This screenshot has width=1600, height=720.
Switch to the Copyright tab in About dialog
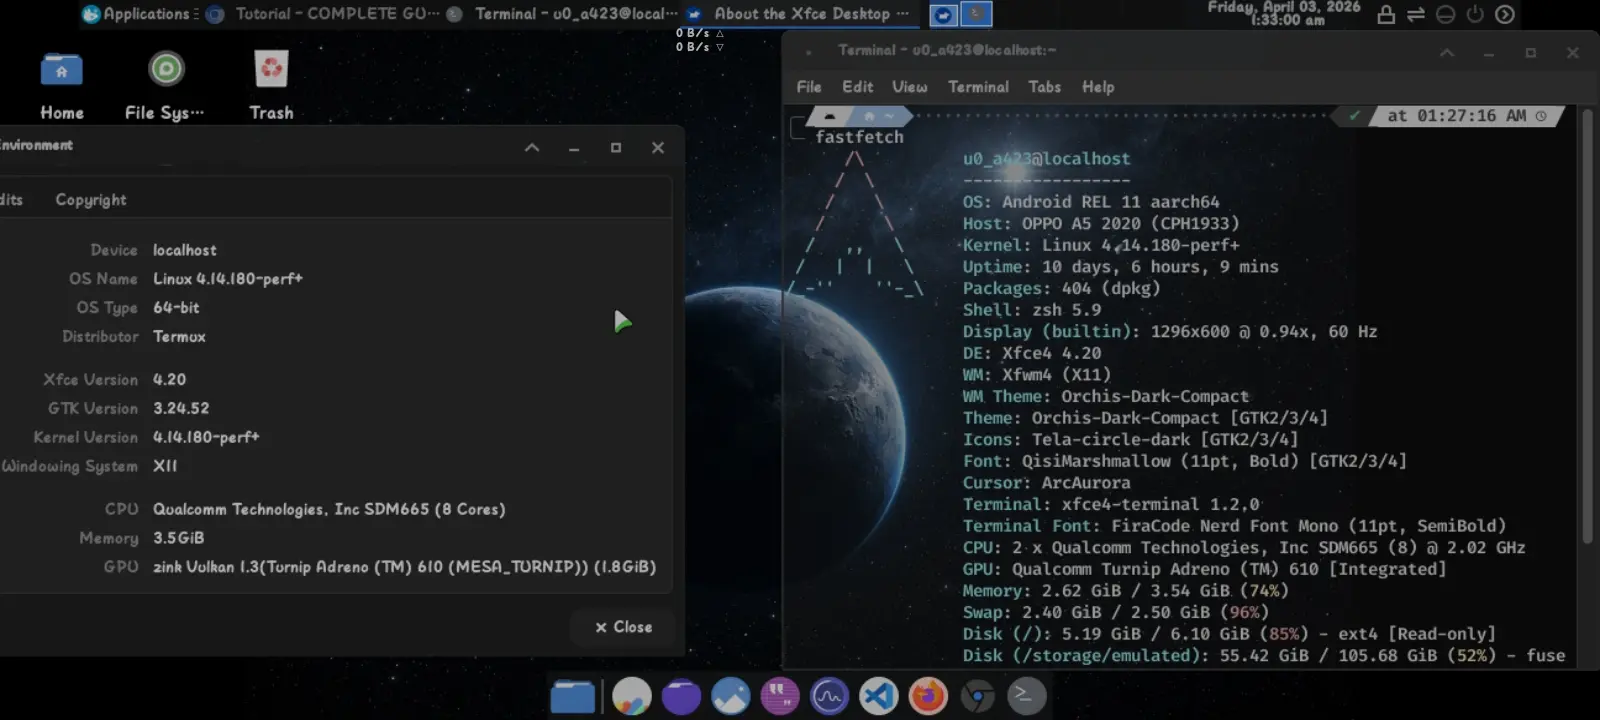pyautogui.click(x=91, y=200)
